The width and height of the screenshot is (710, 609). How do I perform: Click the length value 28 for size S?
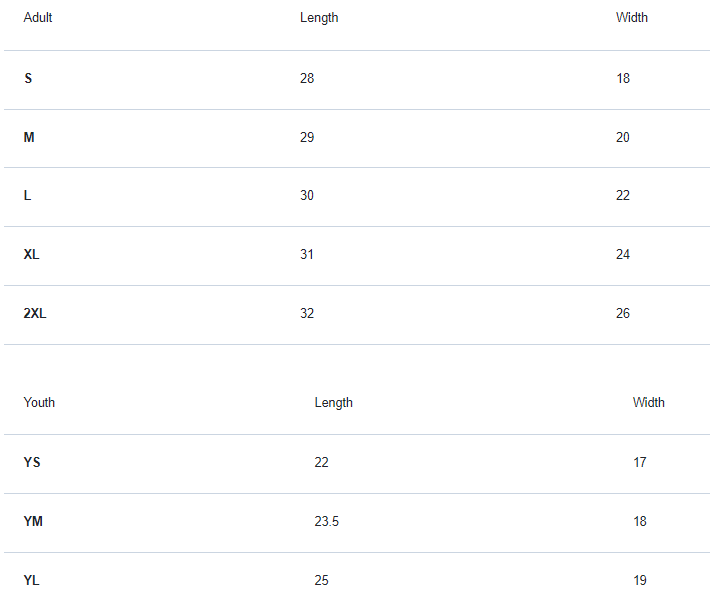[307, 79]
